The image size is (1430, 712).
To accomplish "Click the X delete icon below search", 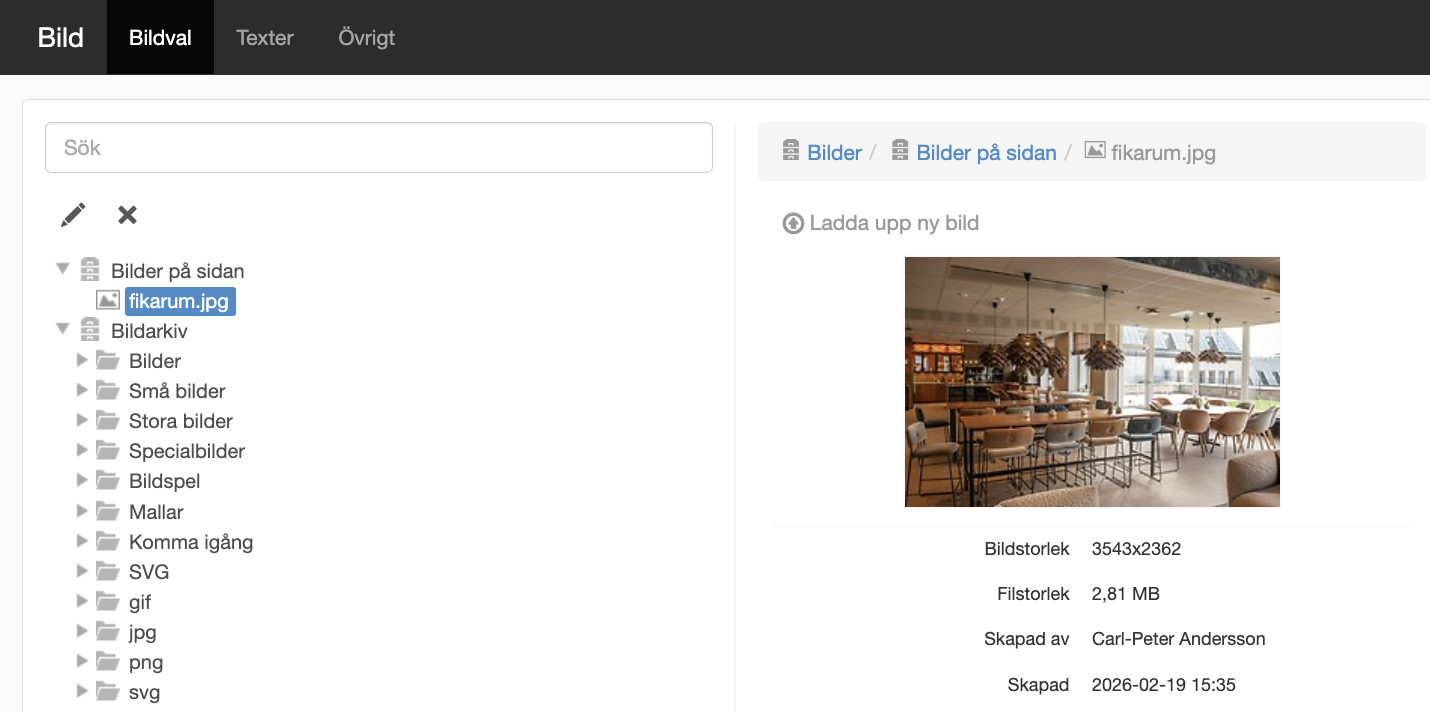I will 127,214.
